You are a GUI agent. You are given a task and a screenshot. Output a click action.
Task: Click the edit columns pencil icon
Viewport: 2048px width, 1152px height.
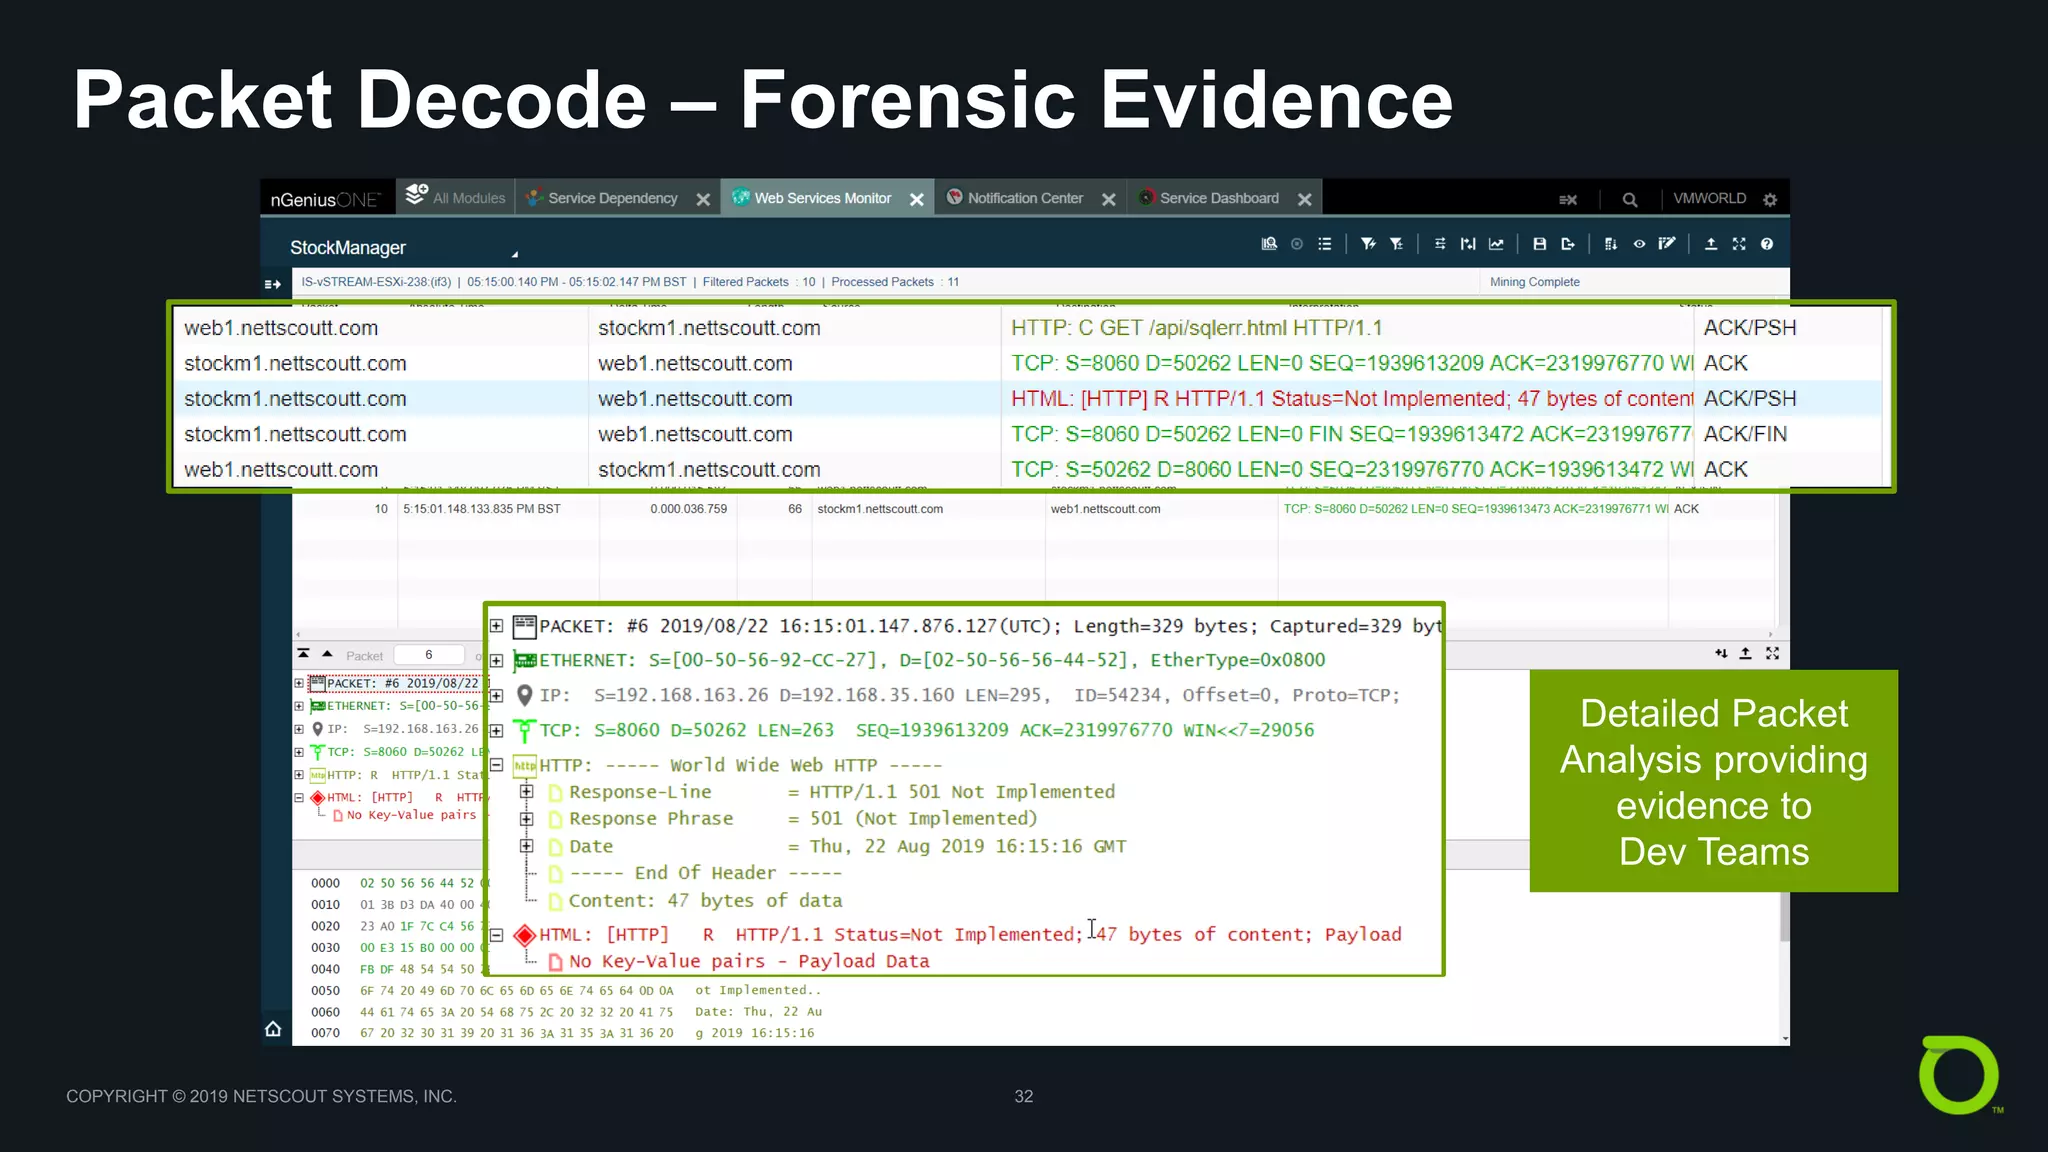coord(1667,244)
